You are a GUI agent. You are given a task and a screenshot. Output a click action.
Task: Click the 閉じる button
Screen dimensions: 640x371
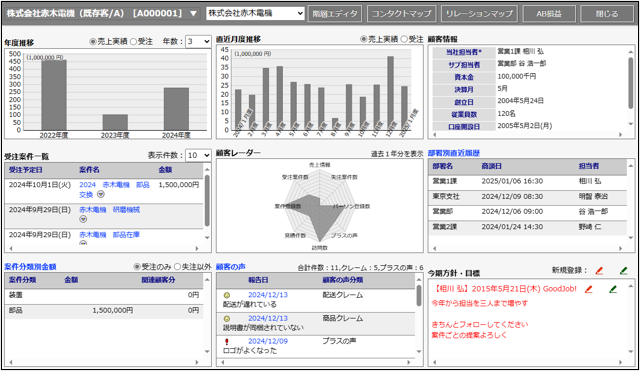tap(607, 13)
